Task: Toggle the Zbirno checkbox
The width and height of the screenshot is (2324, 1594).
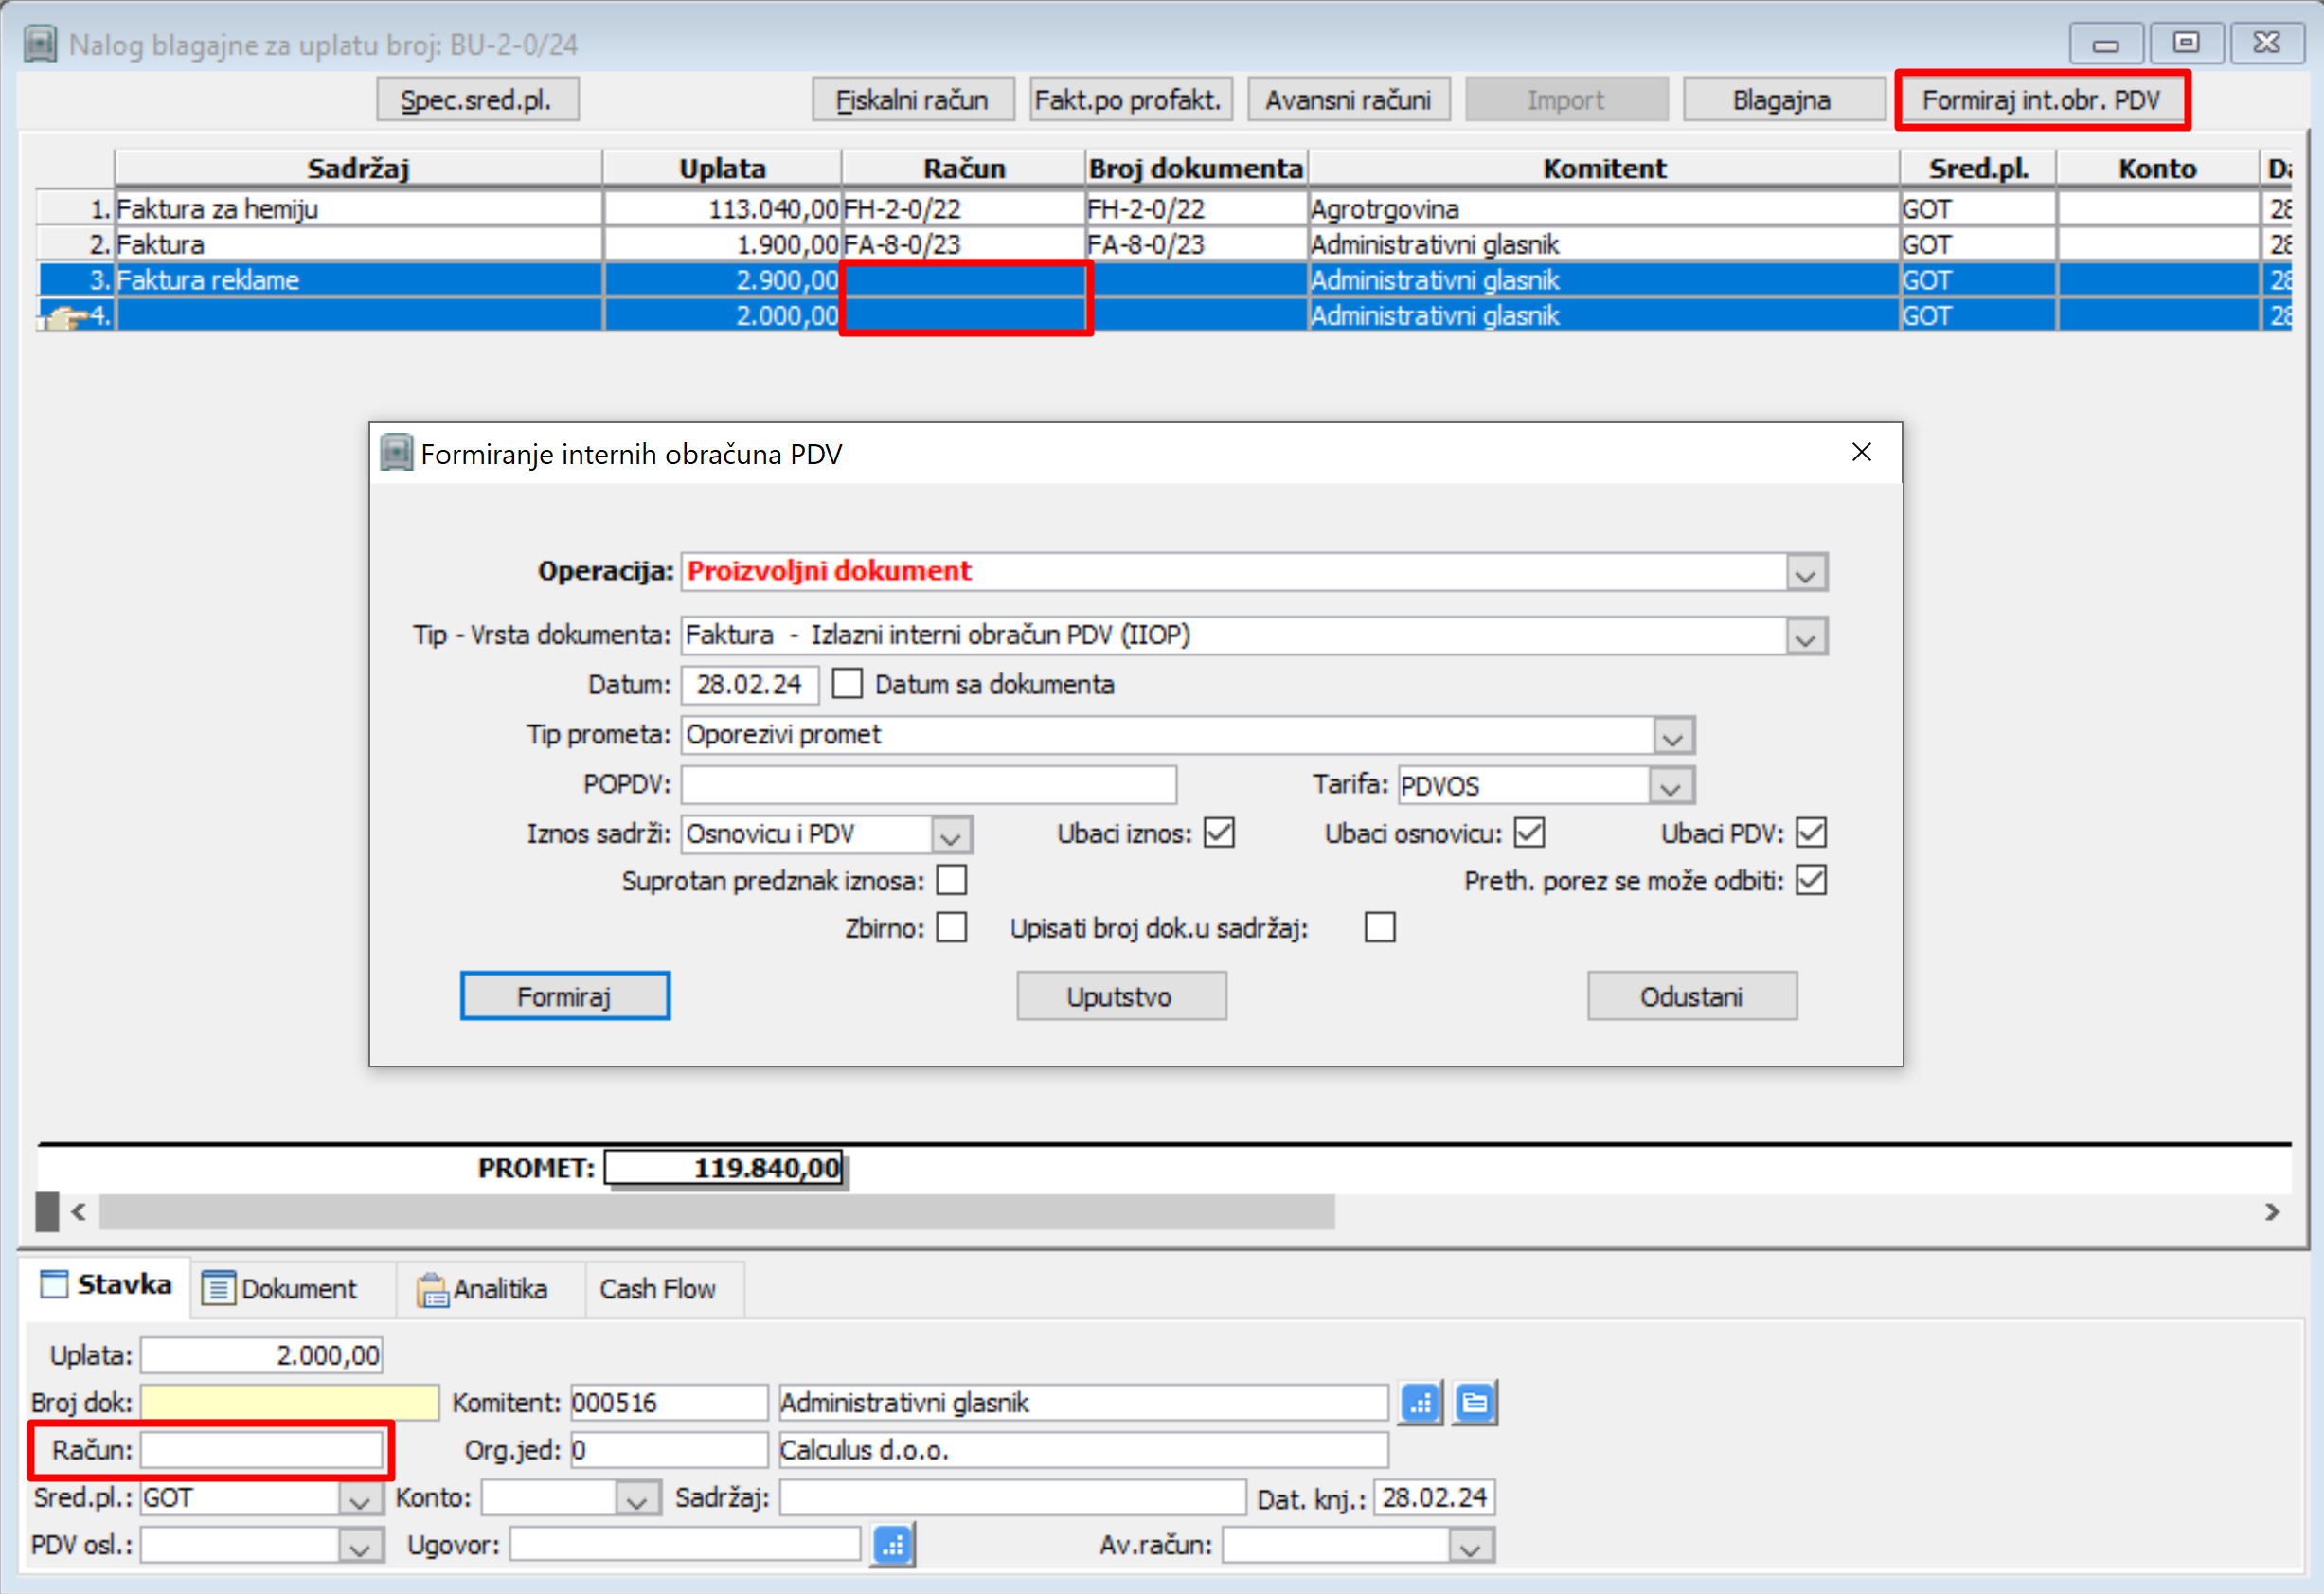Action: tap(952, 928)
